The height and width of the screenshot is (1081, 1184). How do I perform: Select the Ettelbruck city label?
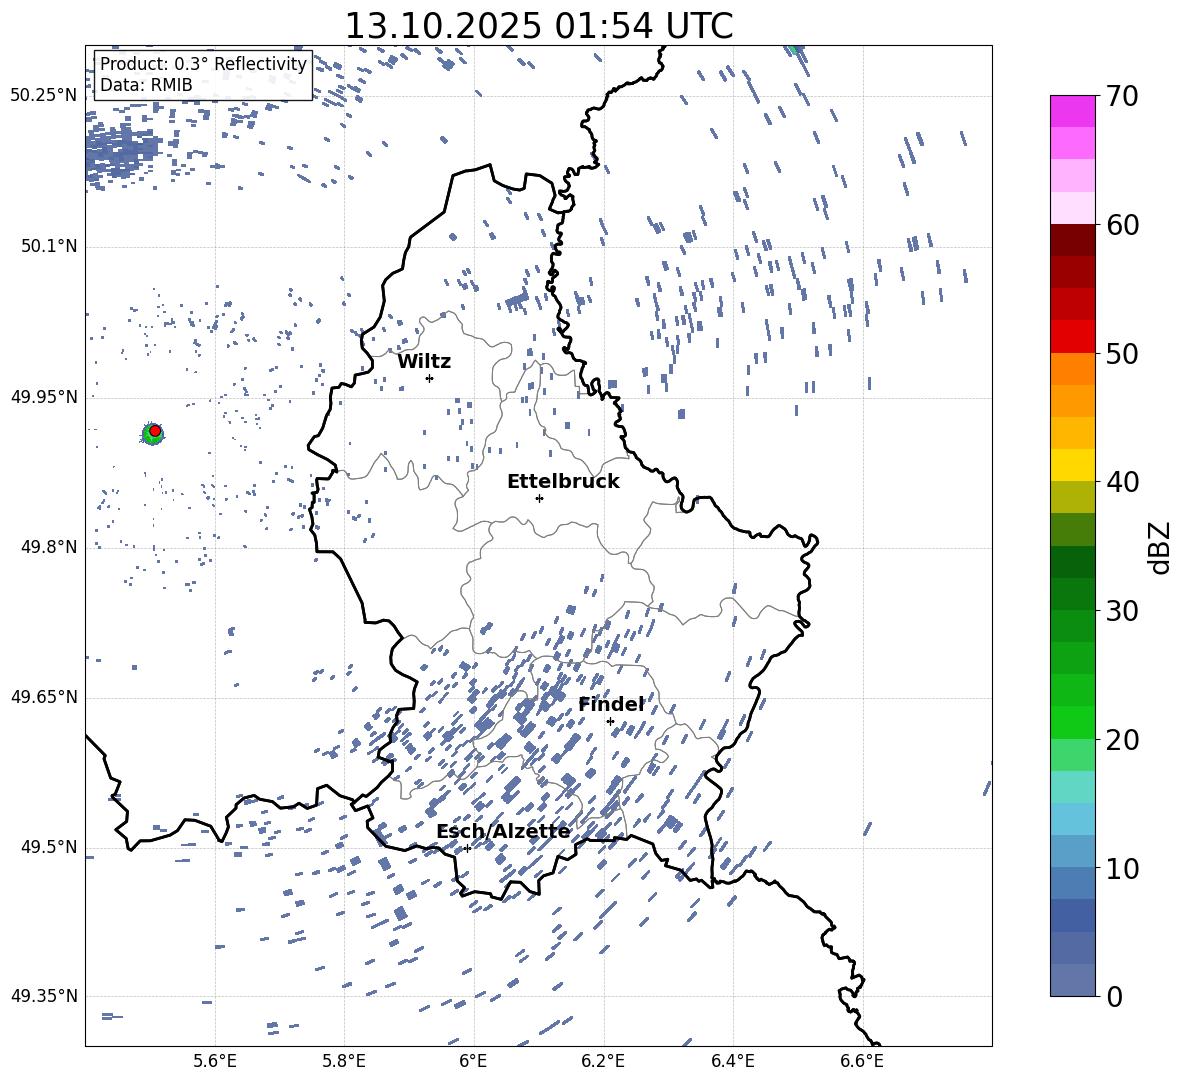tap(563, 482)
